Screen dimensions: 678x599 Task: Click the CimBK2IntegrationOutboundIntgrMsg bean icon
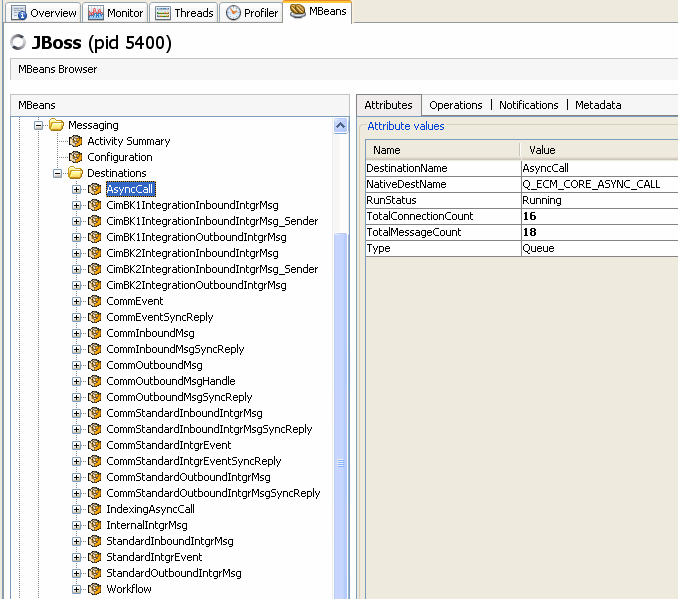tap(95, 285)
